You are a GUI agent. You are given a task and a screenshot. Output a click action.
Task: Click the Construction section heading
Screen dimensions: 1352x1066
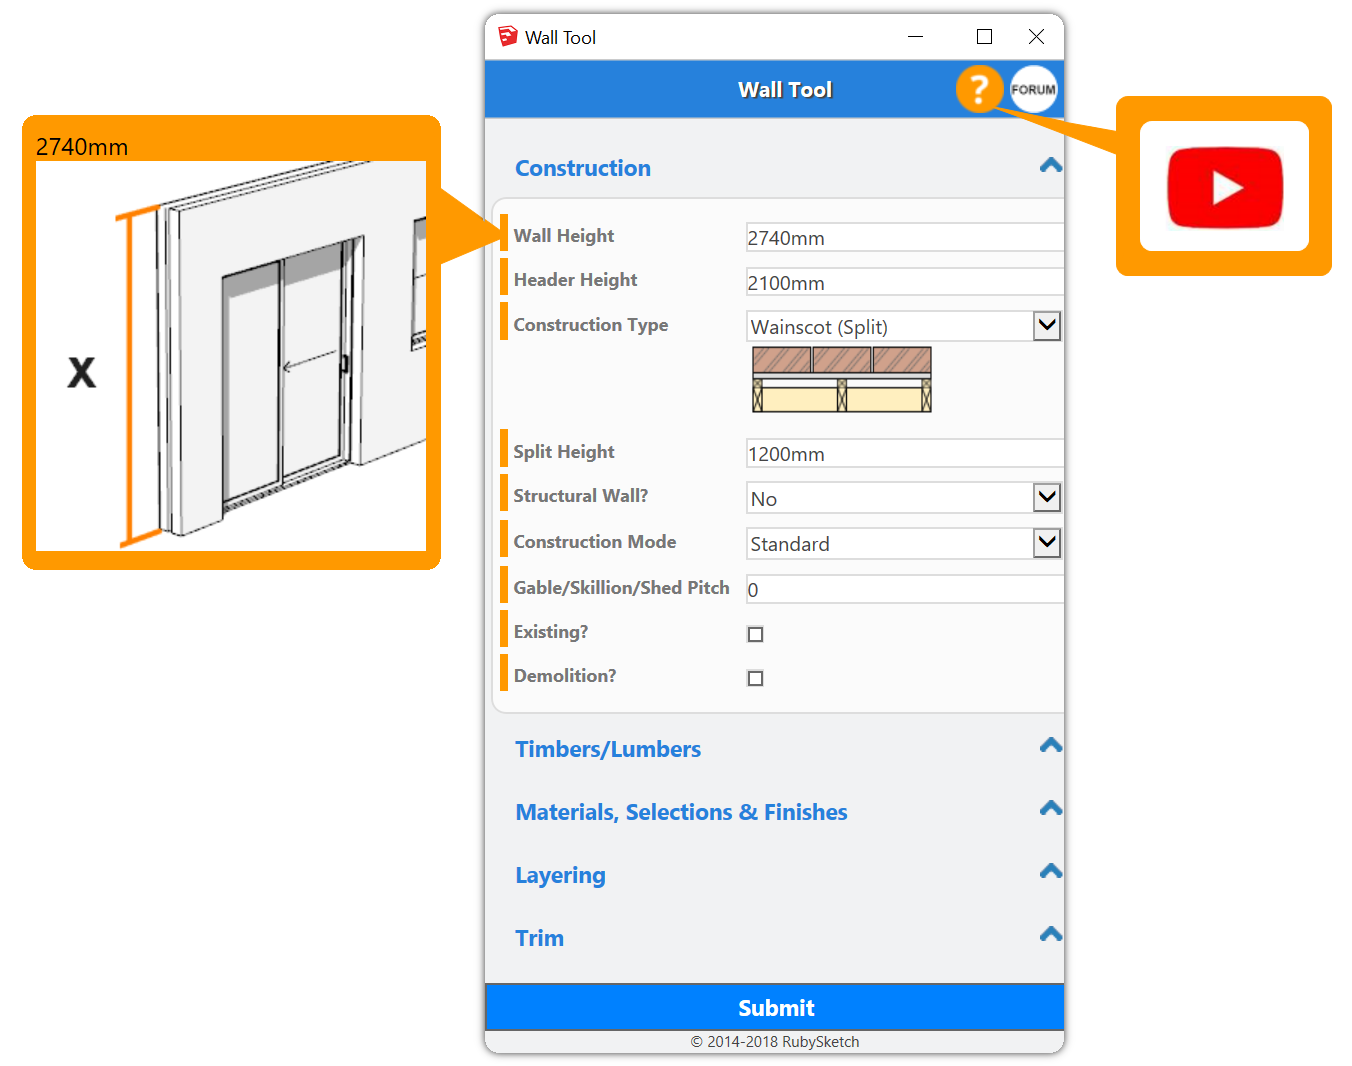583,168
